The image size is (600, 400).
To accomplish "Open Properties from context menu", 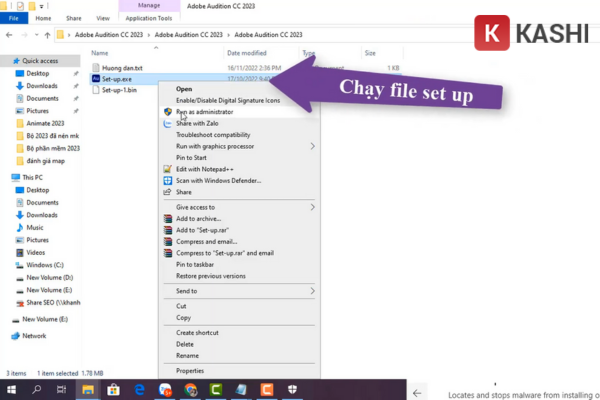I will coord(239,371).
